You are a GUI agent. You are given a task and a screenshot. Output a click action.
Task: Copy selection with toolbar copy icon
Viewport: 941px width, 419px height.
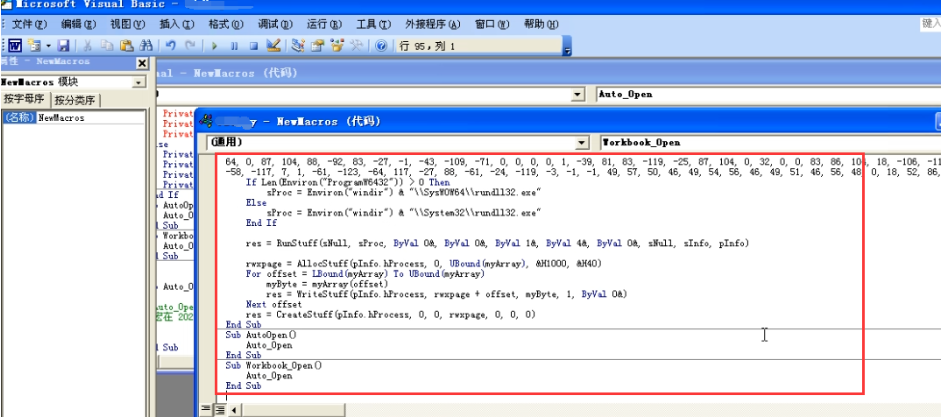[x=107, y=46]
